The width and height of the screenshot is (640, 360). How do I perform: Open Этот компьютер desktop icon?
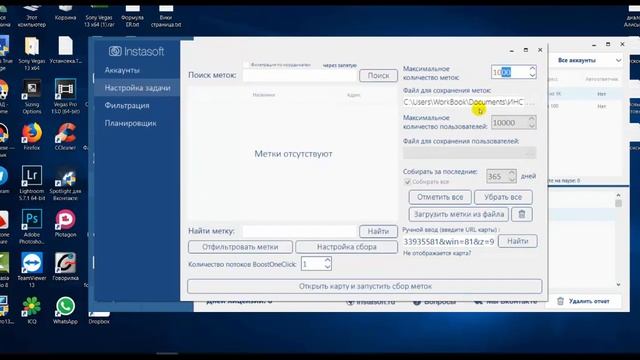point(31,16)
